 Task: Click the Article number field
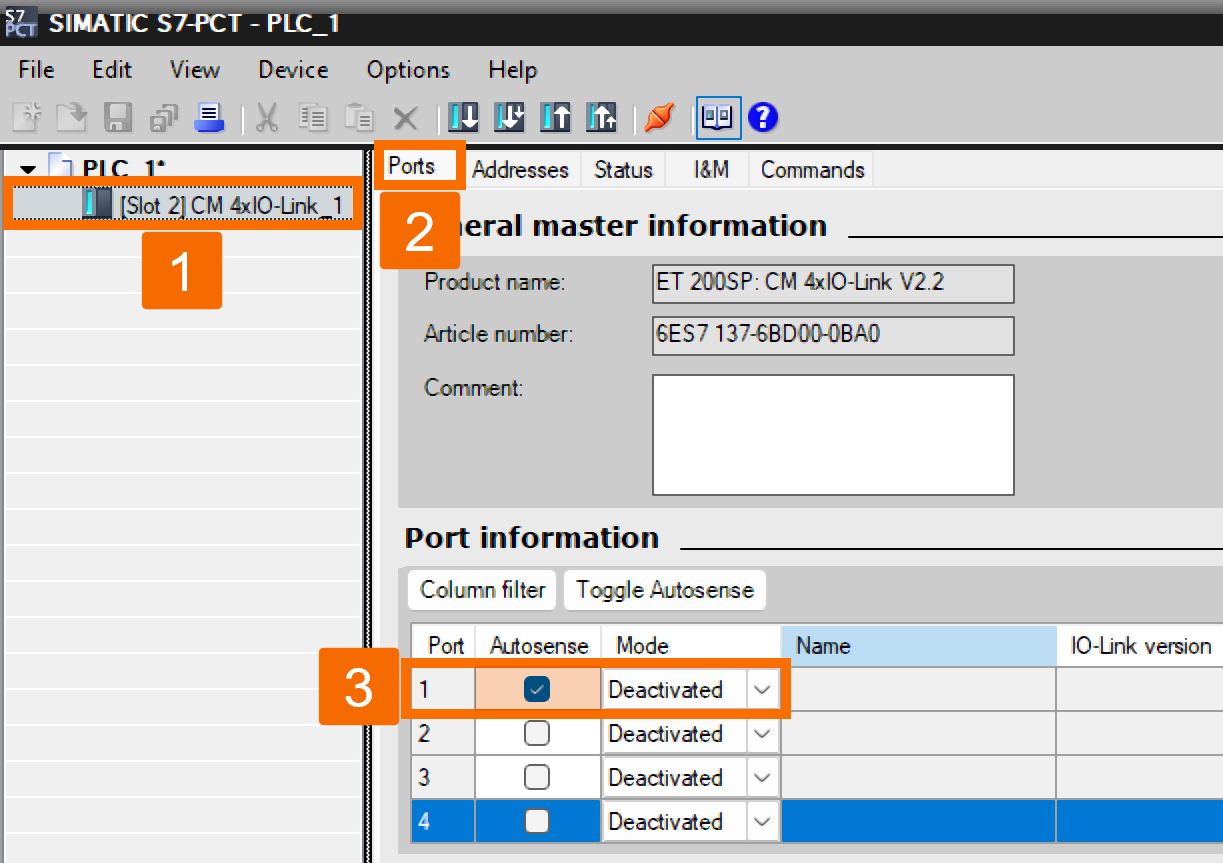click(x=833, y=336)
